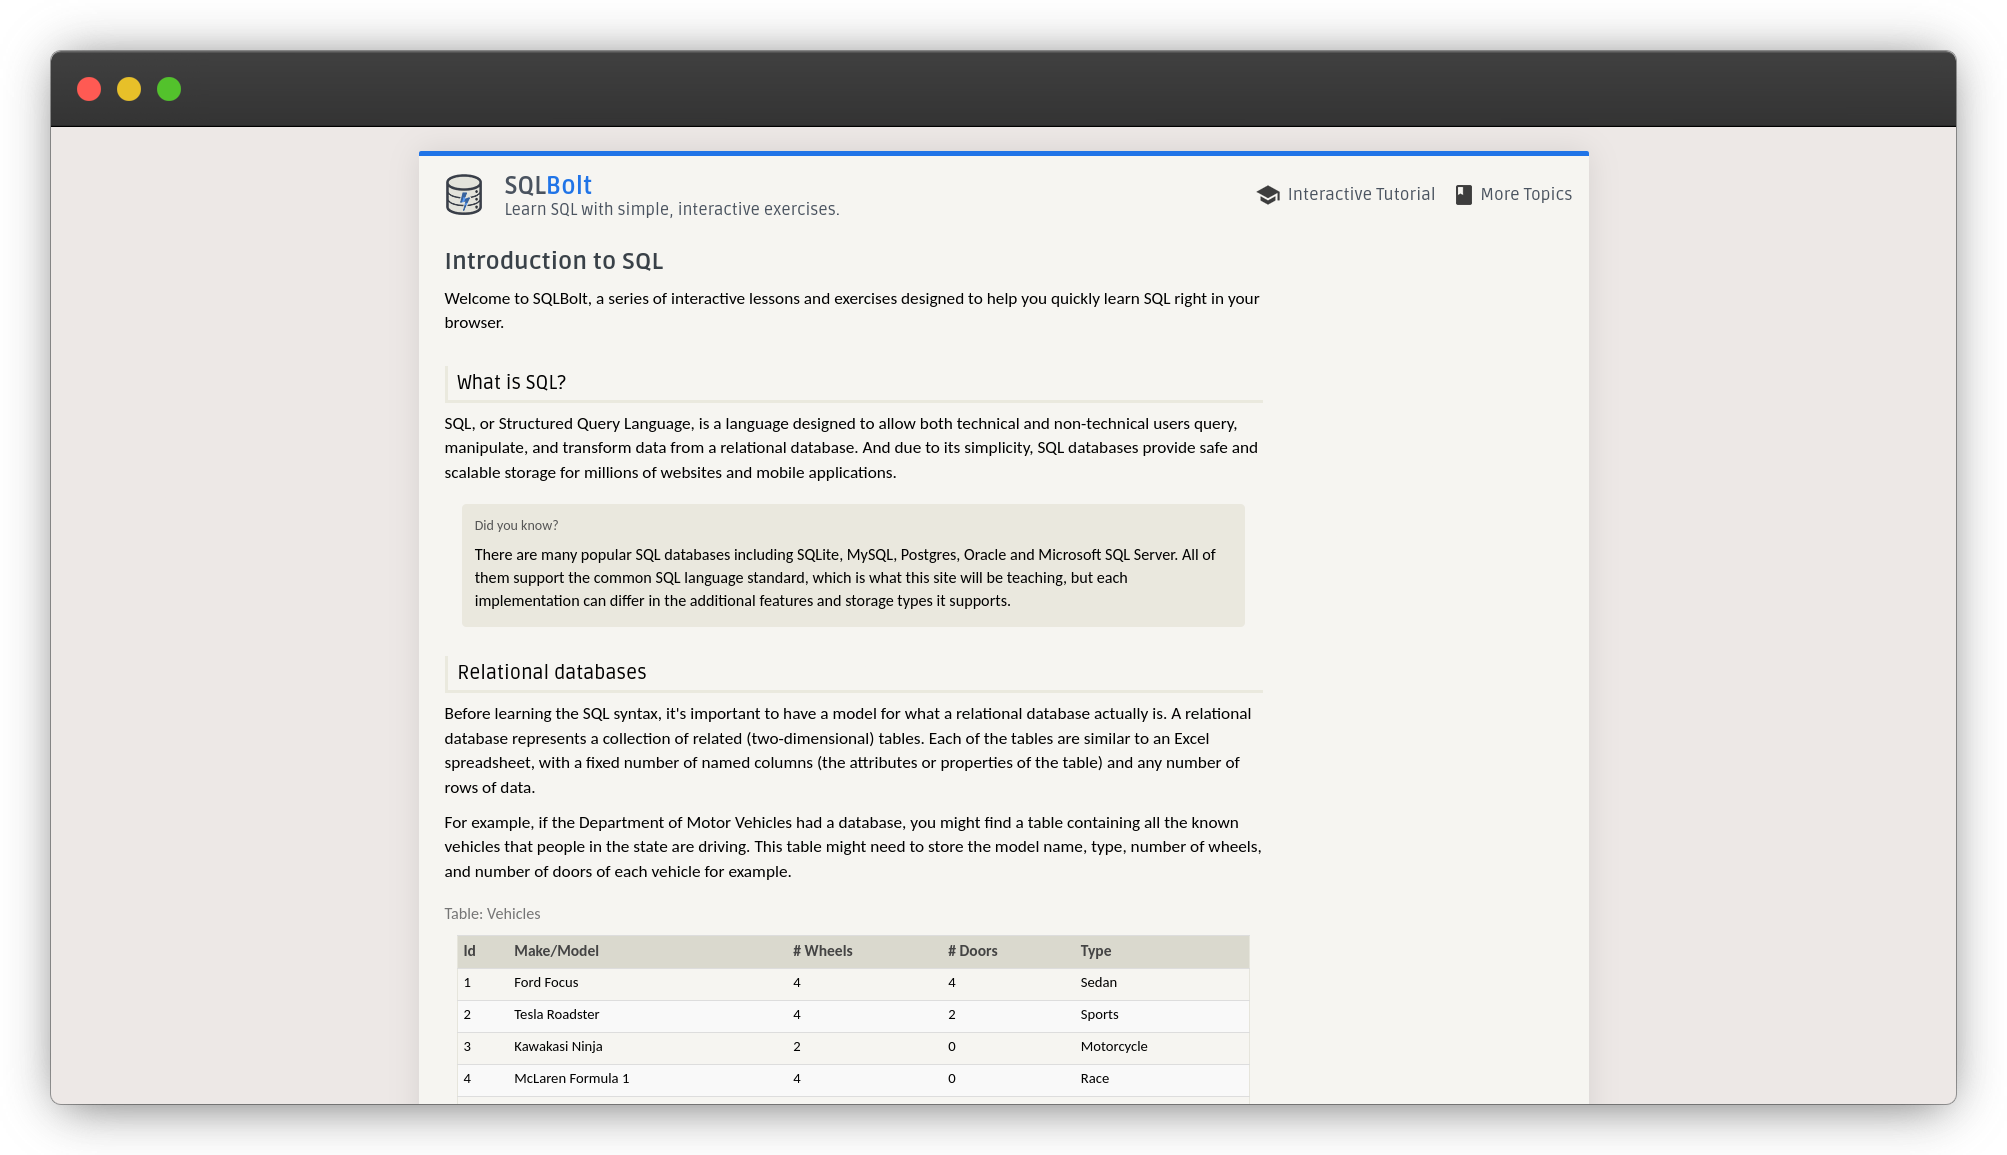Viewport: 2007px width, 1155px height.
Task: Click the Relational databases section heading
Action: (x=552, y=673)
